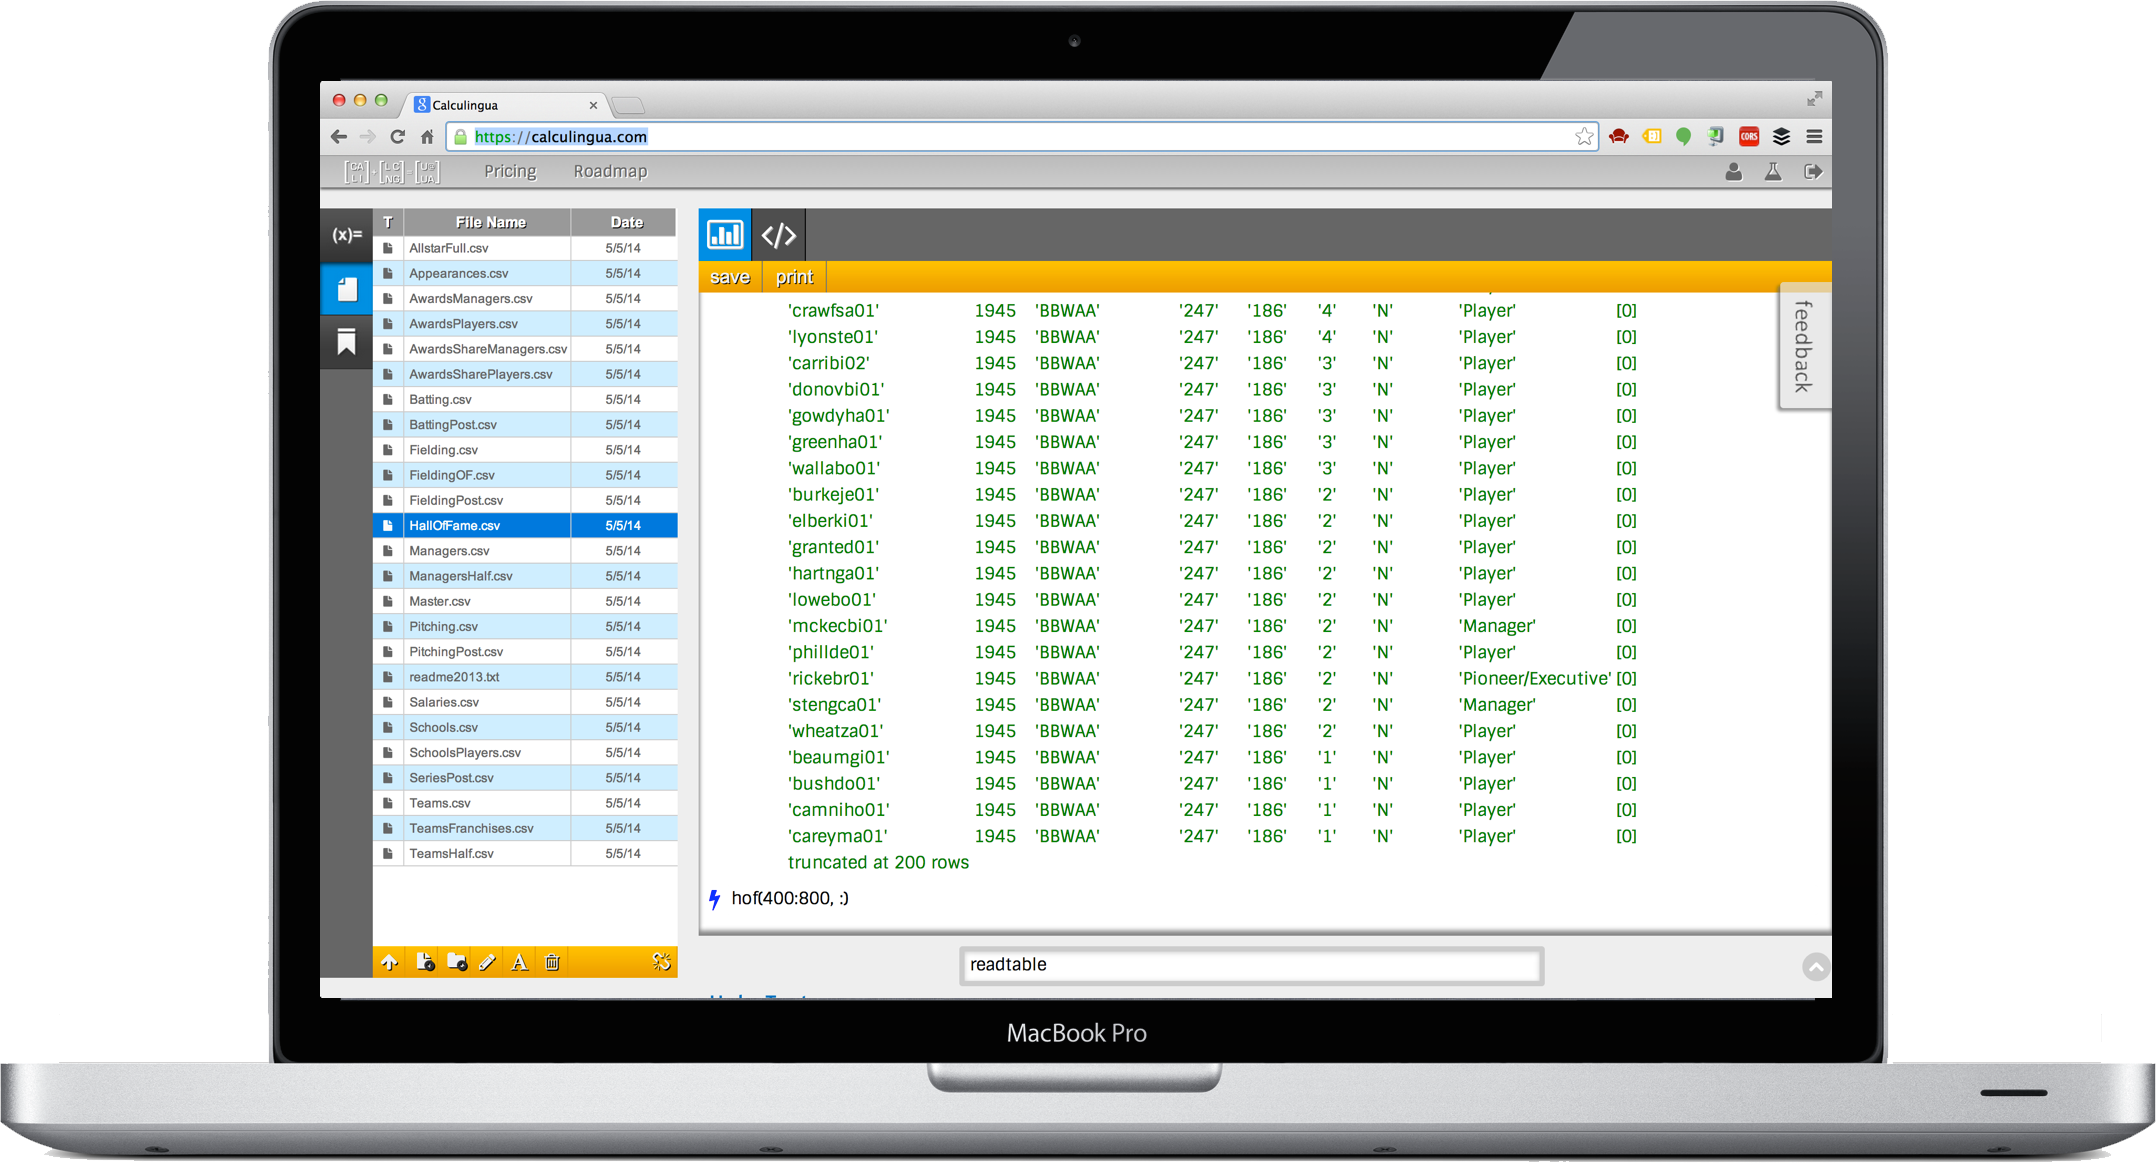This screenshot has height=1163, width=2156.
Task: Click the pencil edit icon
Action: coord(487,962)
